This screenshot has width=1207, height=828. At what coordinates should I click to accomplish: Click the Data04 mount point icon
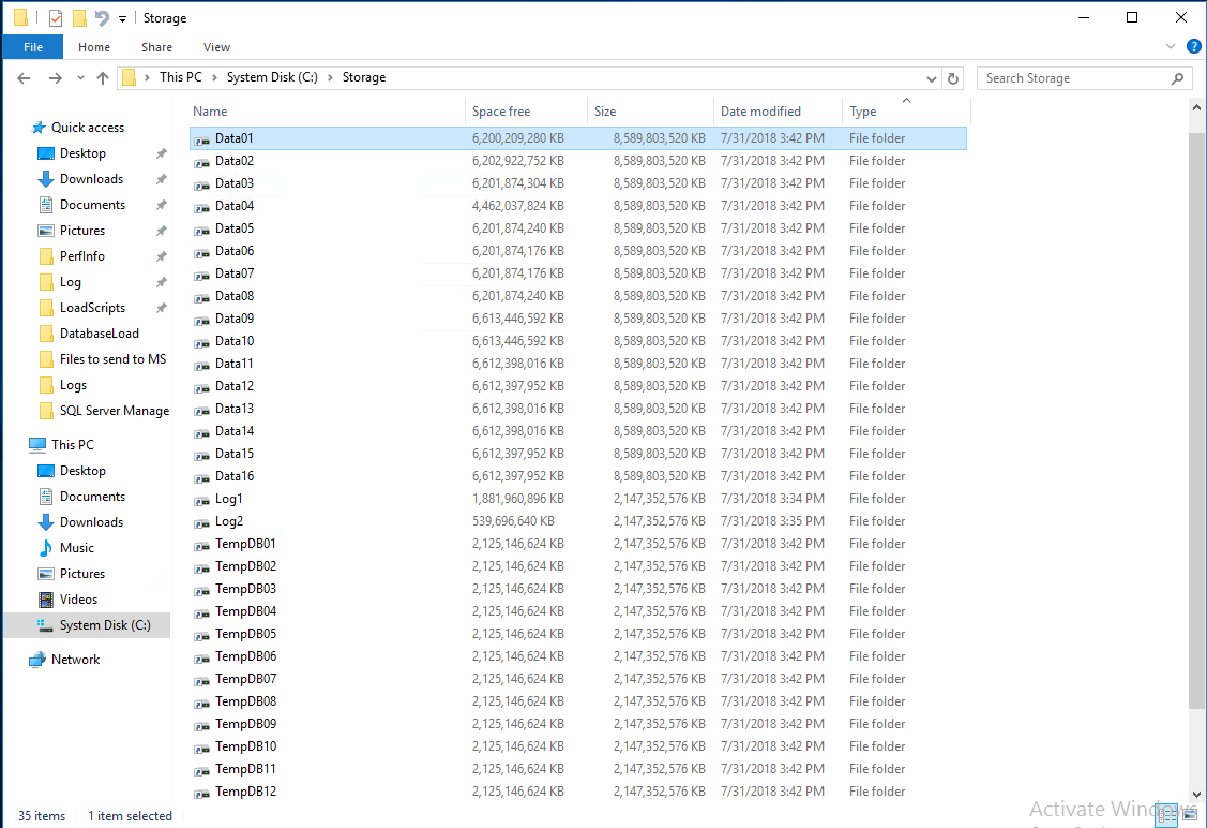[x=202, y=206]
